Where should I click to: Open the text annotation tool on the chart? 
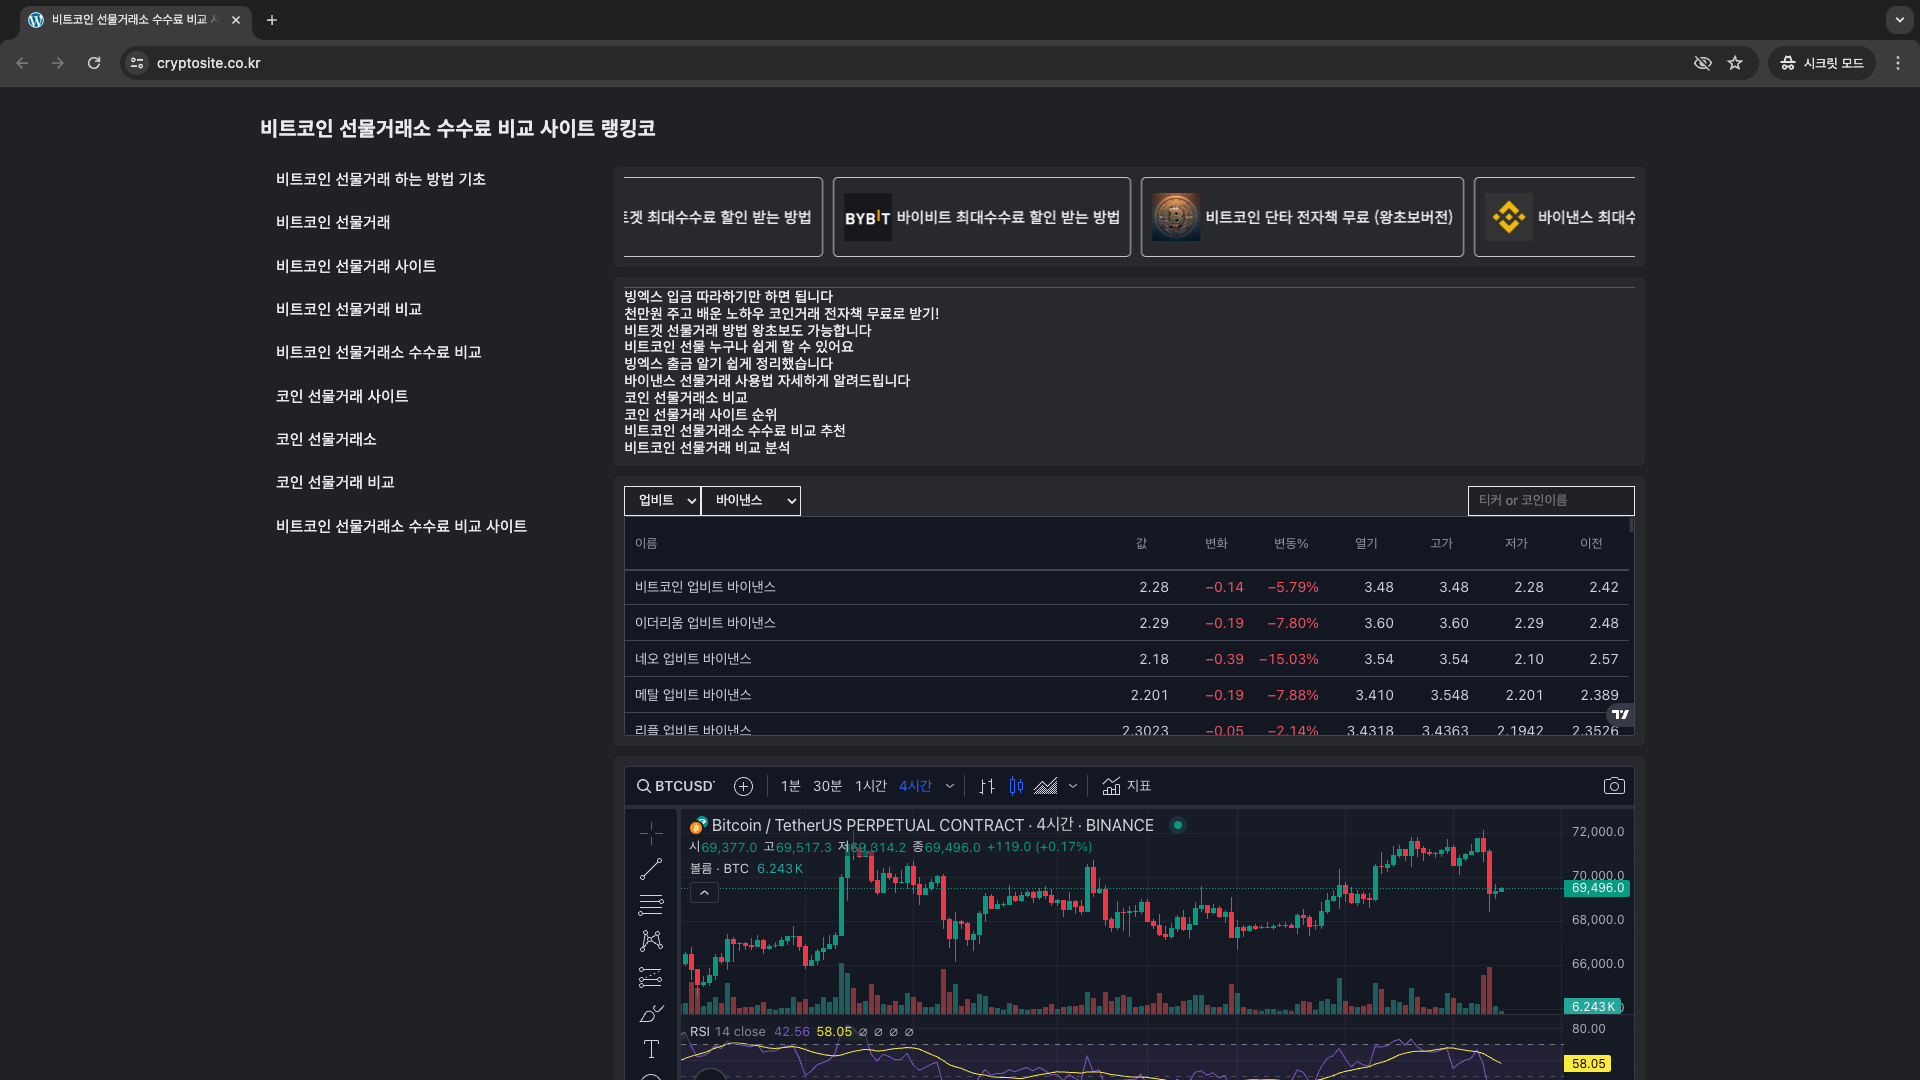coord(651,1049)
